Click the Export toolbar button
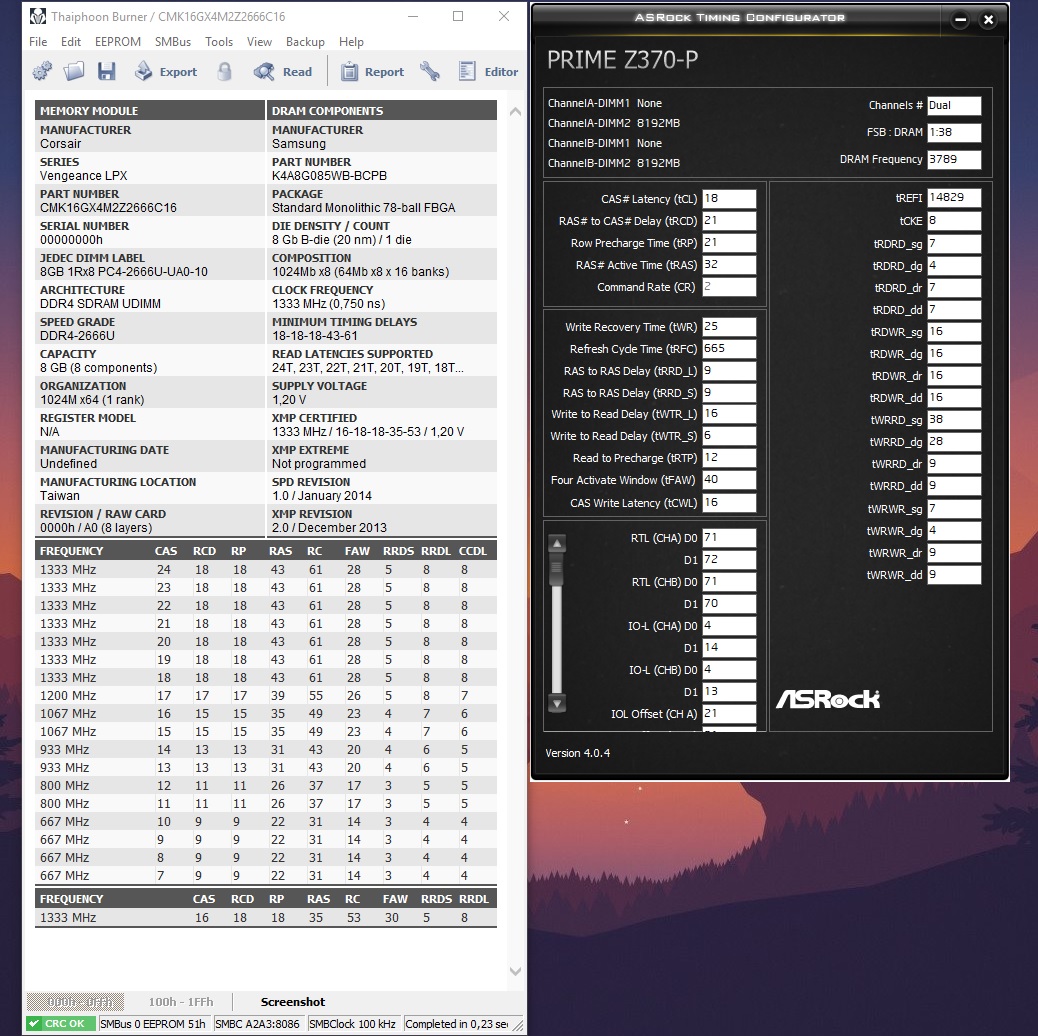 pyautogui.click(x=165, y=71)
